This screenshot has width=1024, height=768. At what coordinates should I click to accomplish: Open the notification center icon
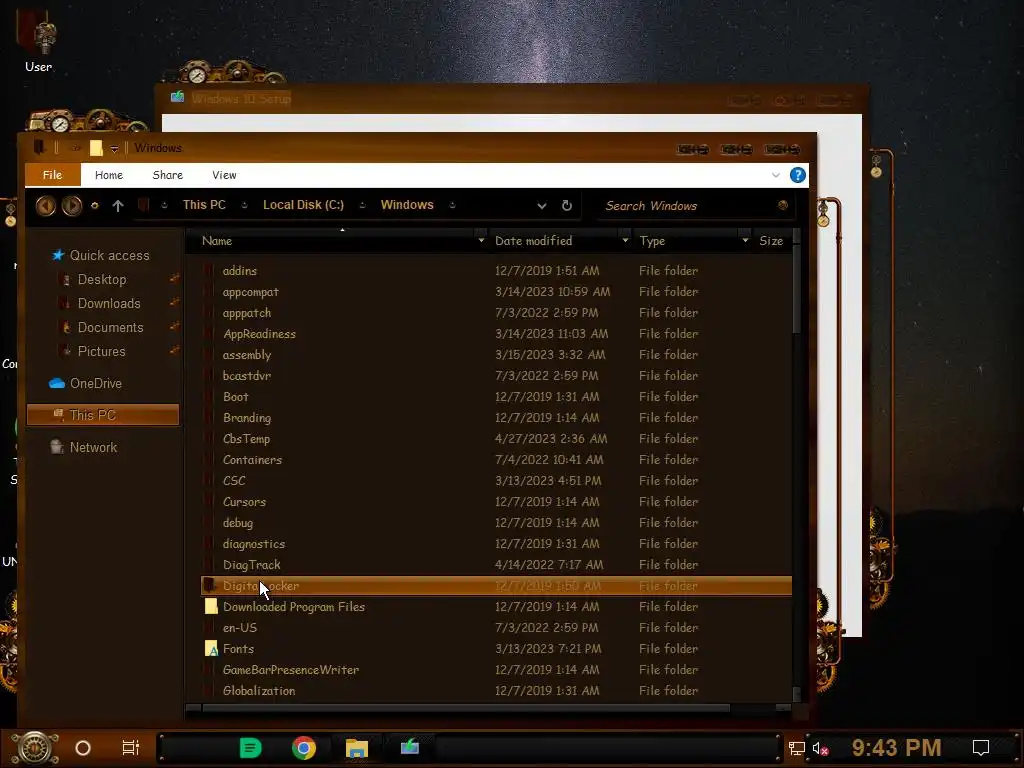tap(981, 748)
